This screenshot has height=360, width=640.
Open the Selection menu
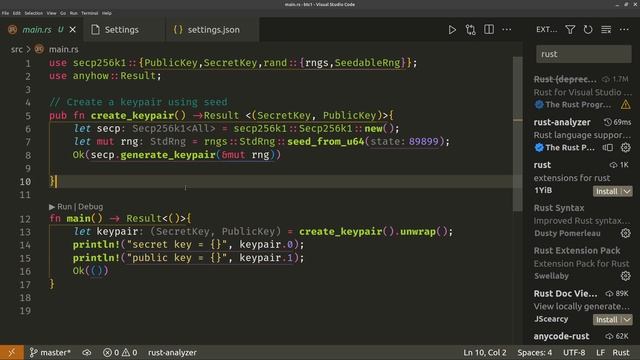click(33, 13)
